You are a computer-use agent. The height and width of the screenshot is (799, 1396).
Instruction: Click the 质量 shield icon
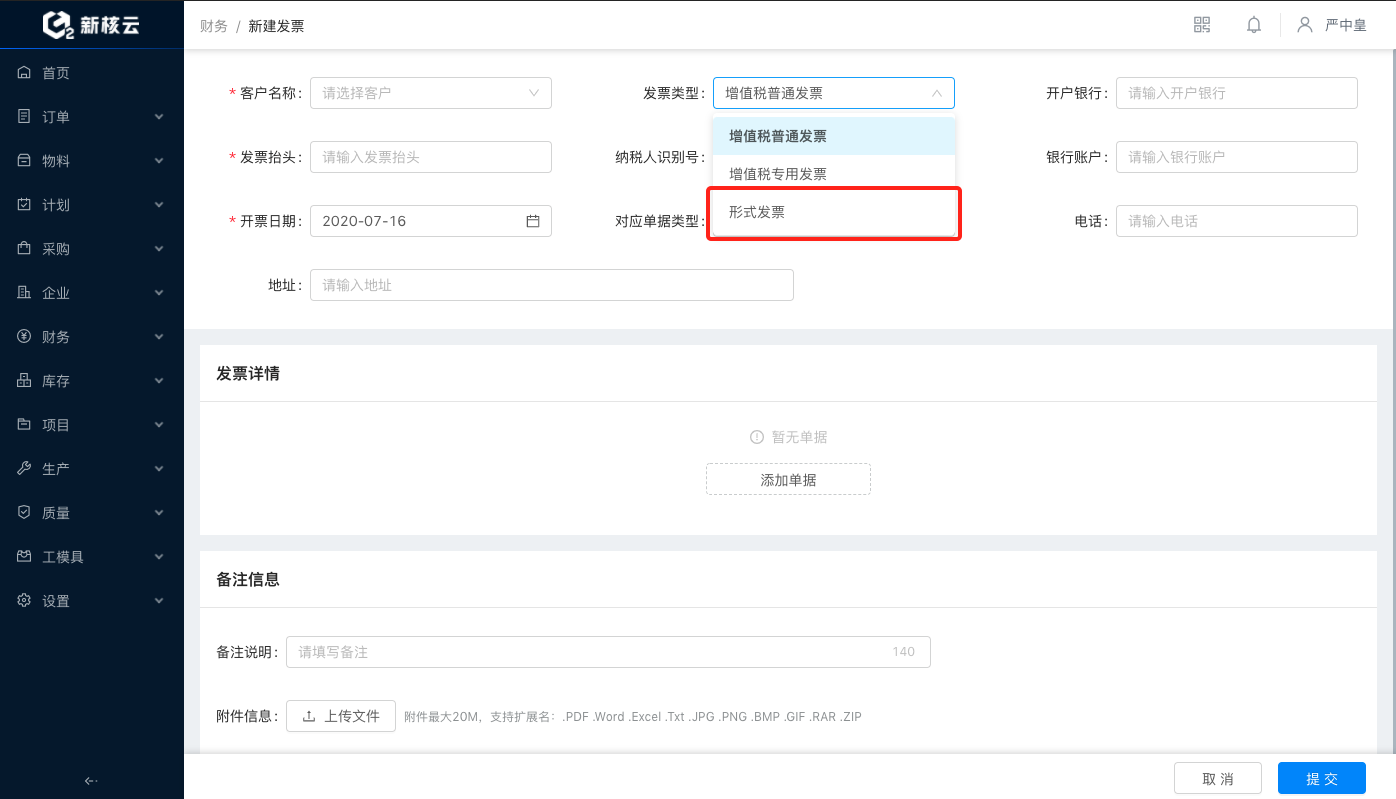click(25, 513)
